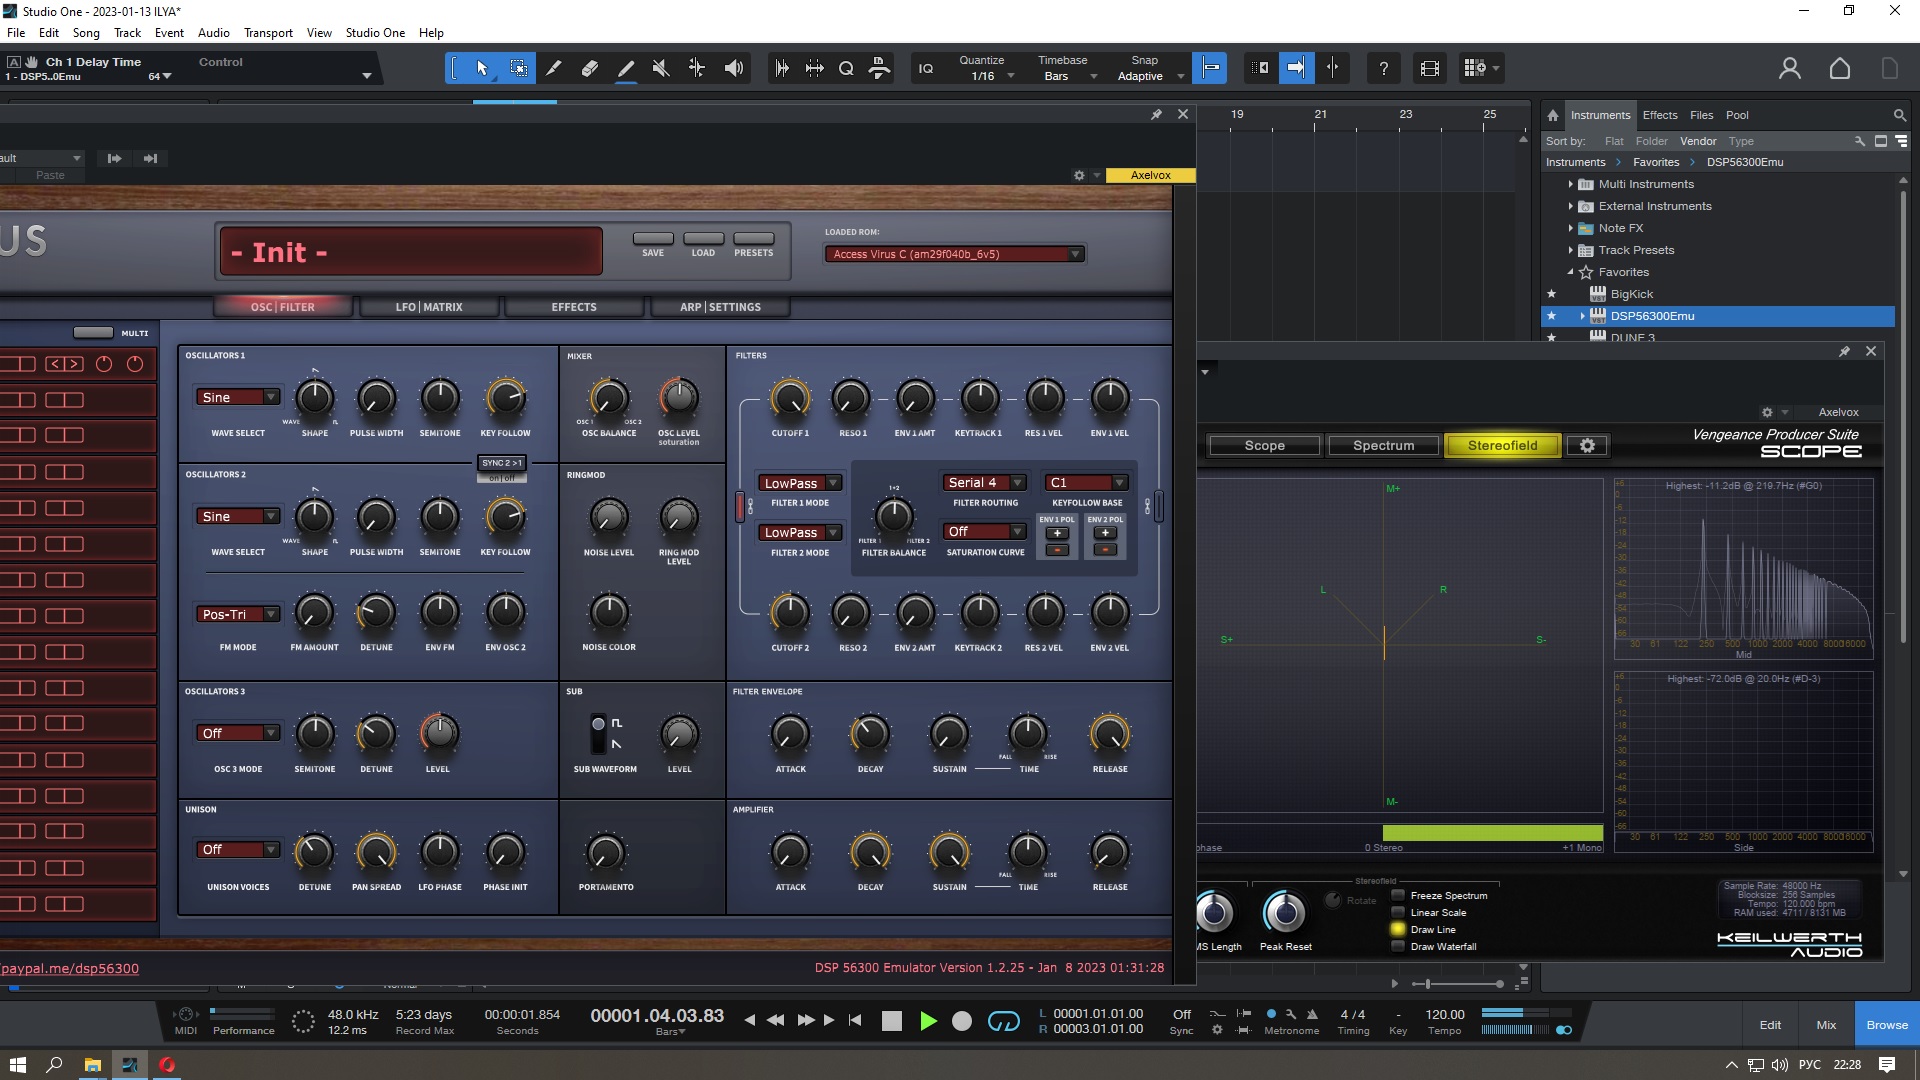The image size is (1920, 1080).
Task: Click the CUTOFF 1 filter knob
Action: coord(790,398)
